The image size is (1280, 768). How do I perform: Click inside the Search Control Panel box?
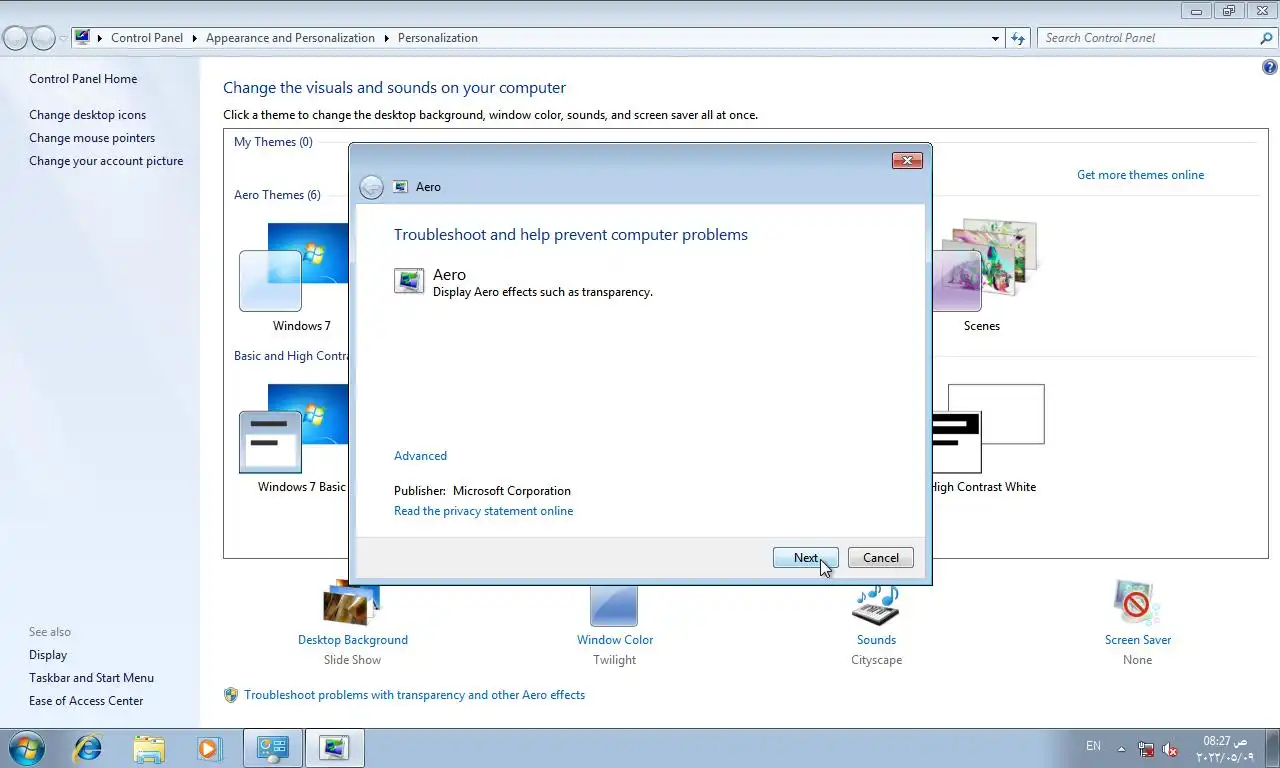1148,38
